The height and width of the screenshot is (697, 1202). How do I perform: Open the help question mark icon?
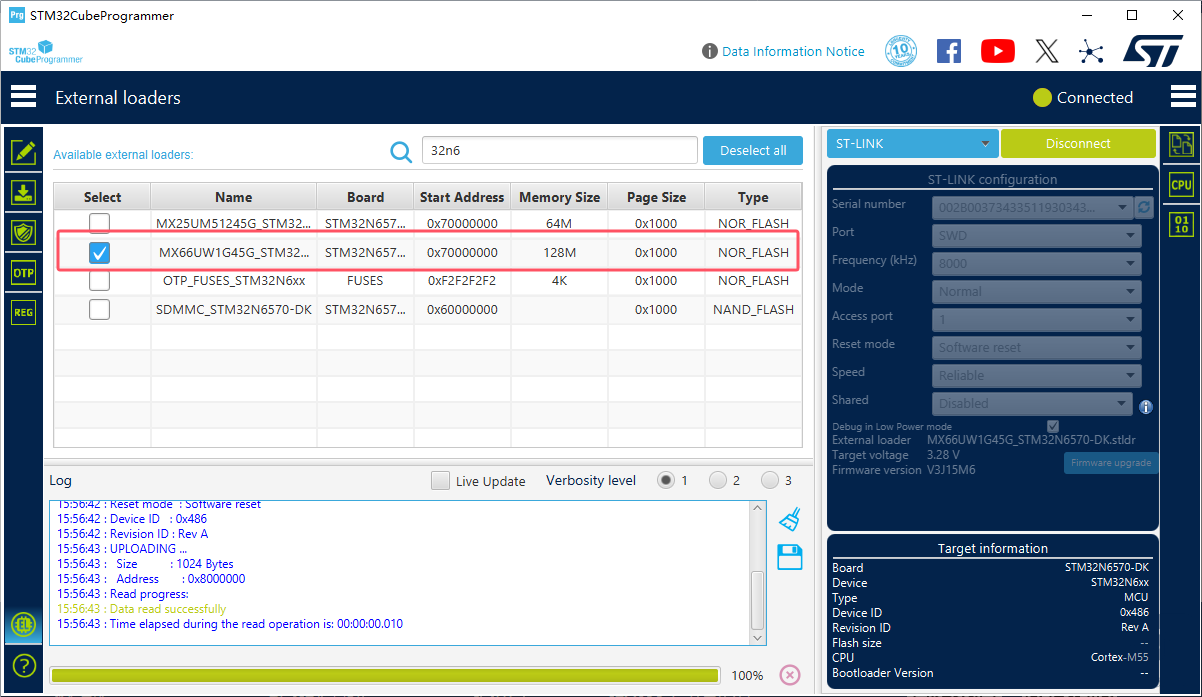23,665
